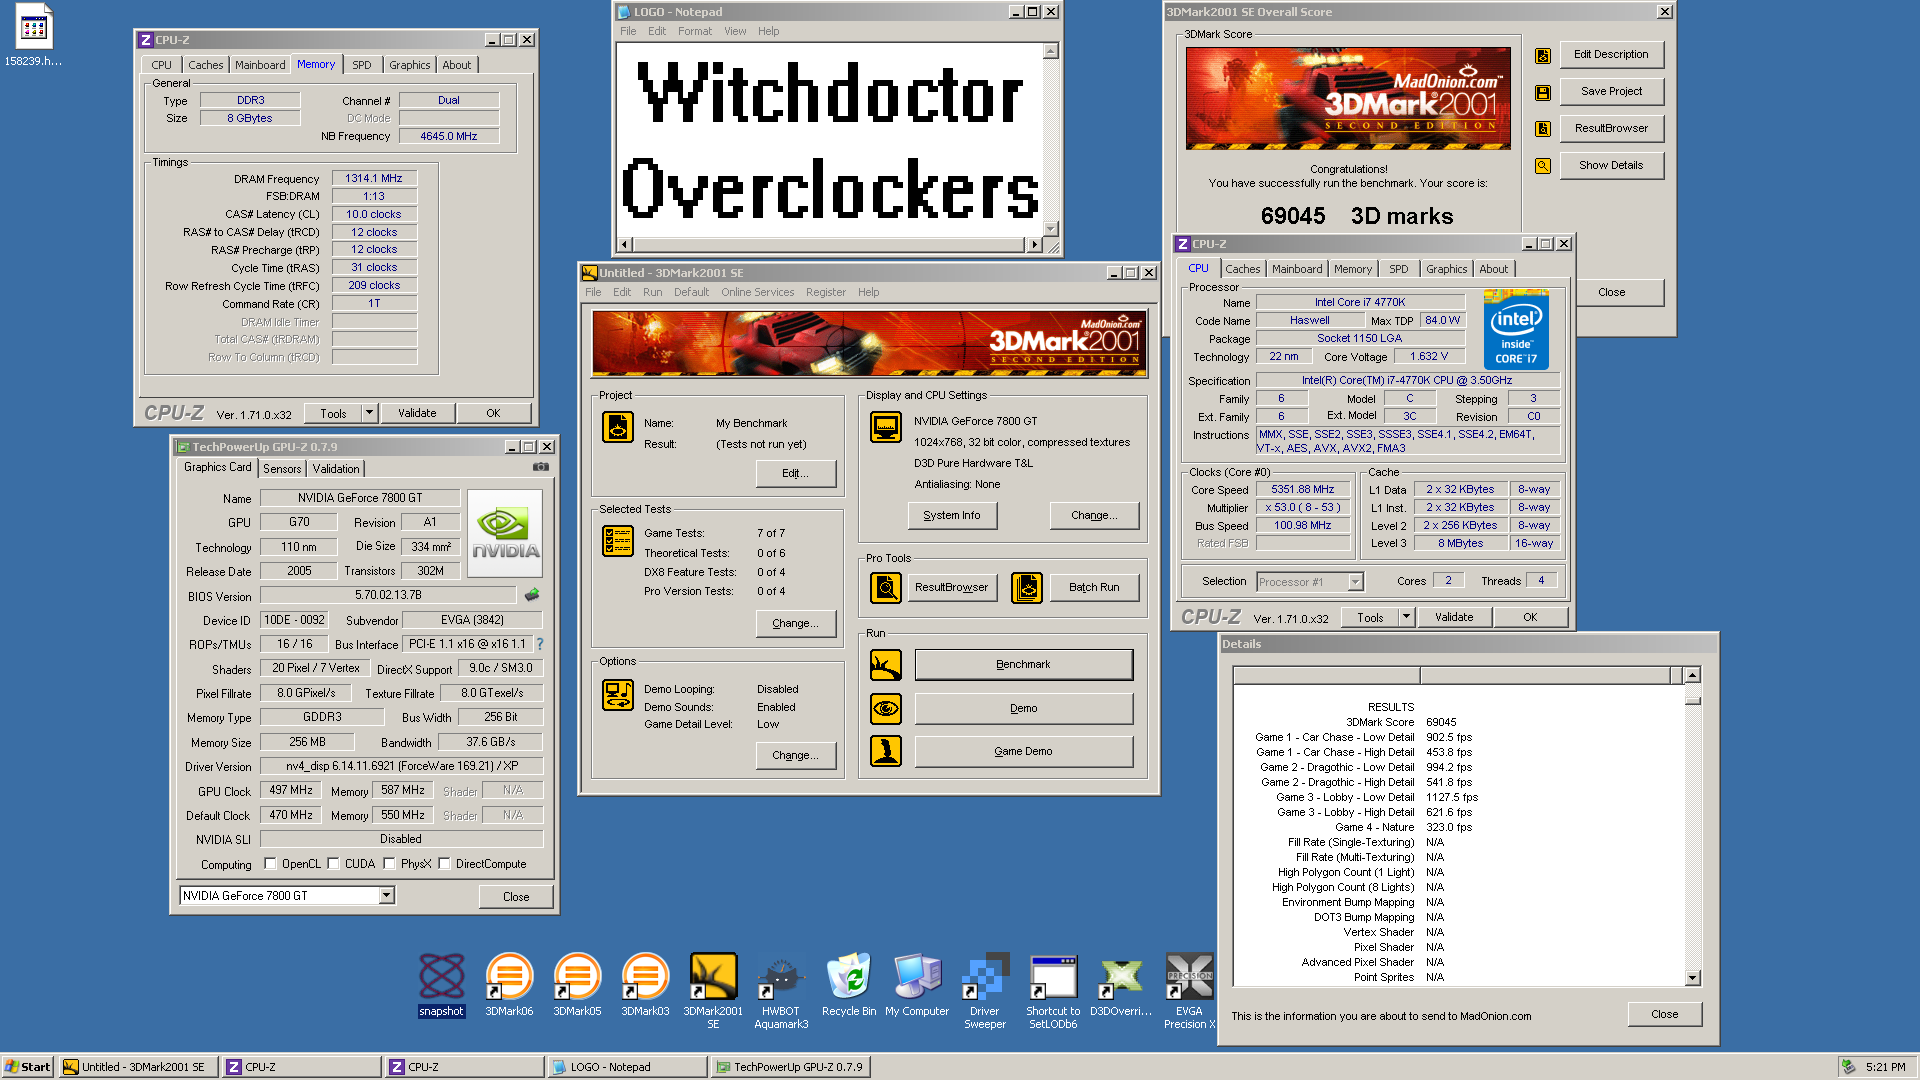The height and width of the screenshot is (1080, 1920).
Task: Click the Options settings icon in 3DMark2001
Action: coord(617,695)
